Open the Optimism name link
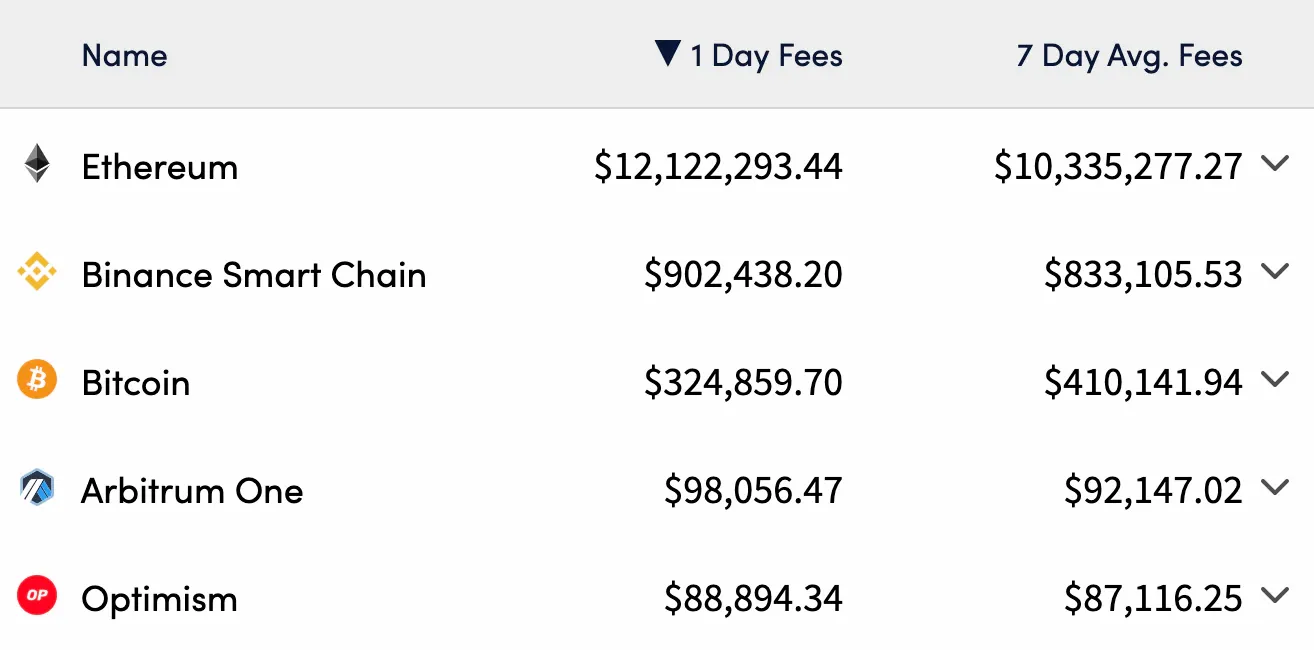The image size is (1314, 650). (160, 600)
